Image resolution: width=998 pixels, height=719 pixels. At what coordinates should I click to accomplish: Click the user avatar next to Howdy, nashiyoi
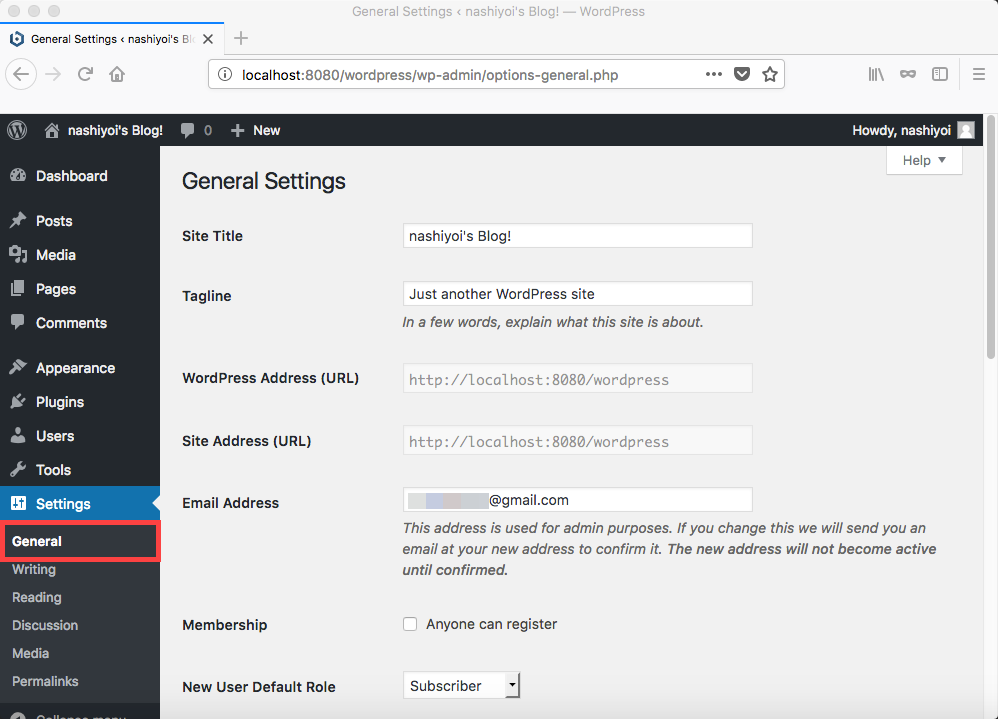(x=966, y=130)
